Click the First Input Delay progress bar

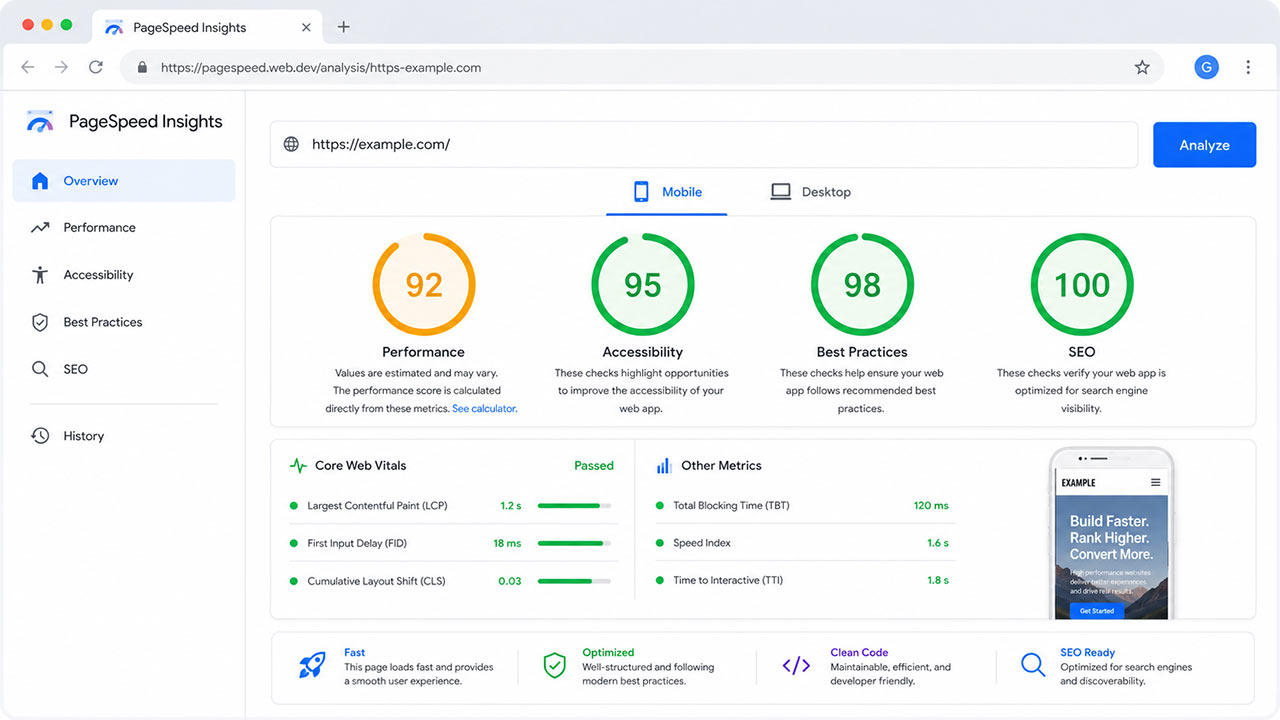[x=574, y=543]
